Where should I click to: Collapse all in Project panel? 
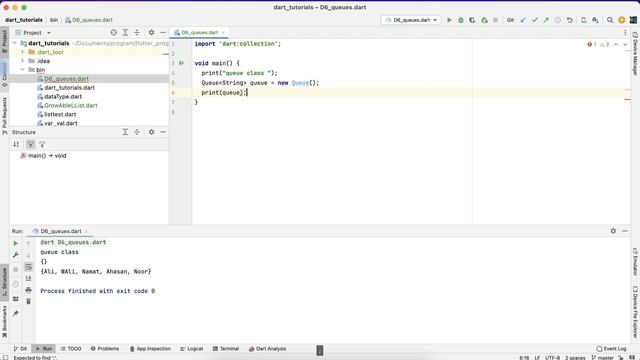137,32
